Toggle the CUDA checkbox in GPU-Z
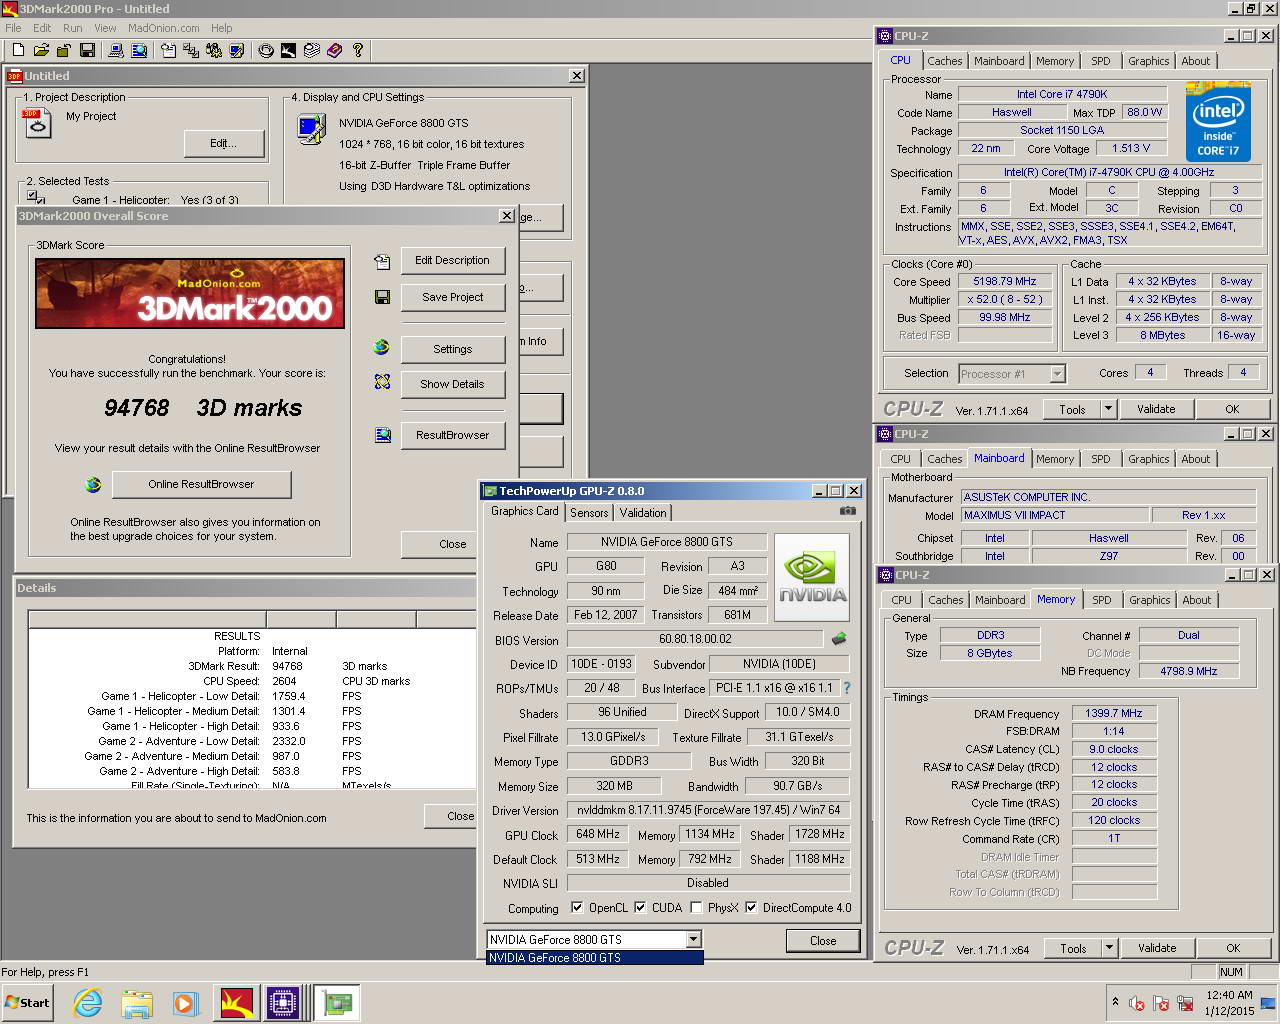Viewport: 1280px width, 1024px height. tap(640, 908)
